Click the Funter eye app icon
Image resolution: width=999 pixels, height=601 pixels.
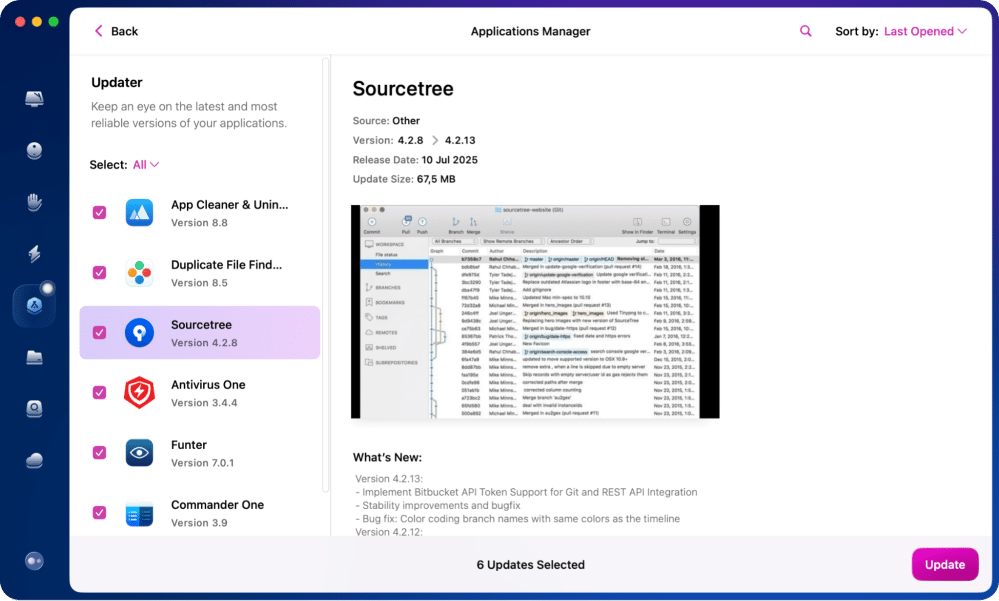click(139, 453)
